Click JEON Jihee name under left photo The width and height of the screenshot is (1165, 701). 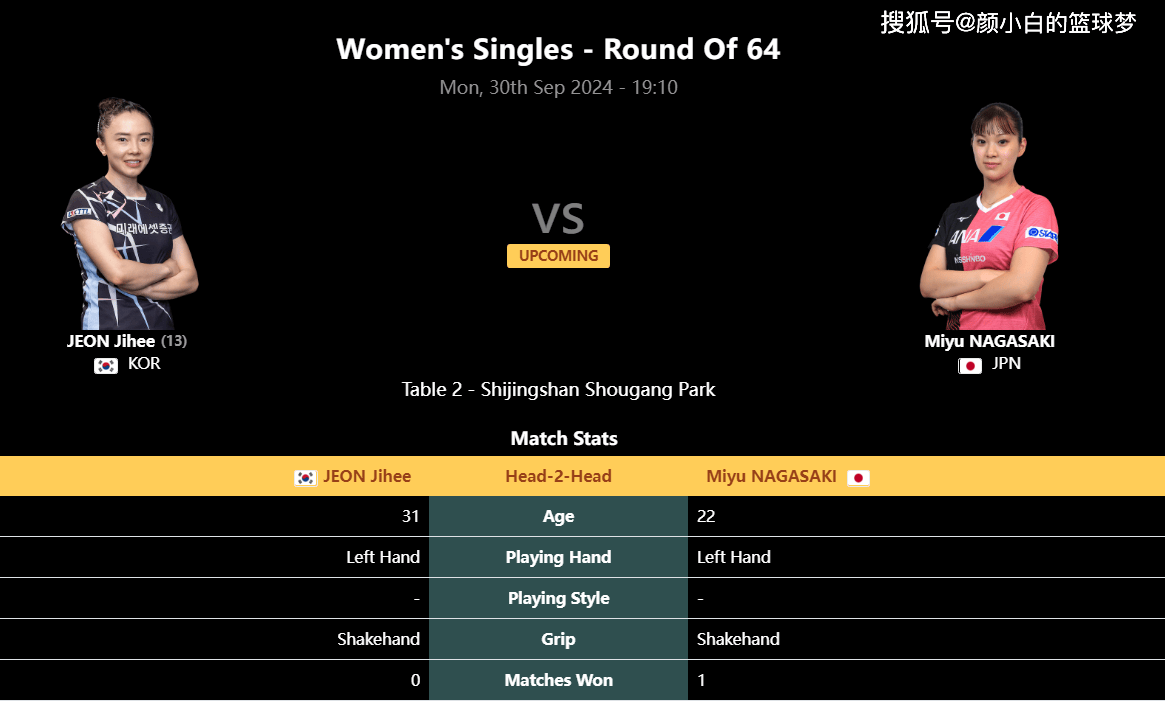click(x=111, y=341)
